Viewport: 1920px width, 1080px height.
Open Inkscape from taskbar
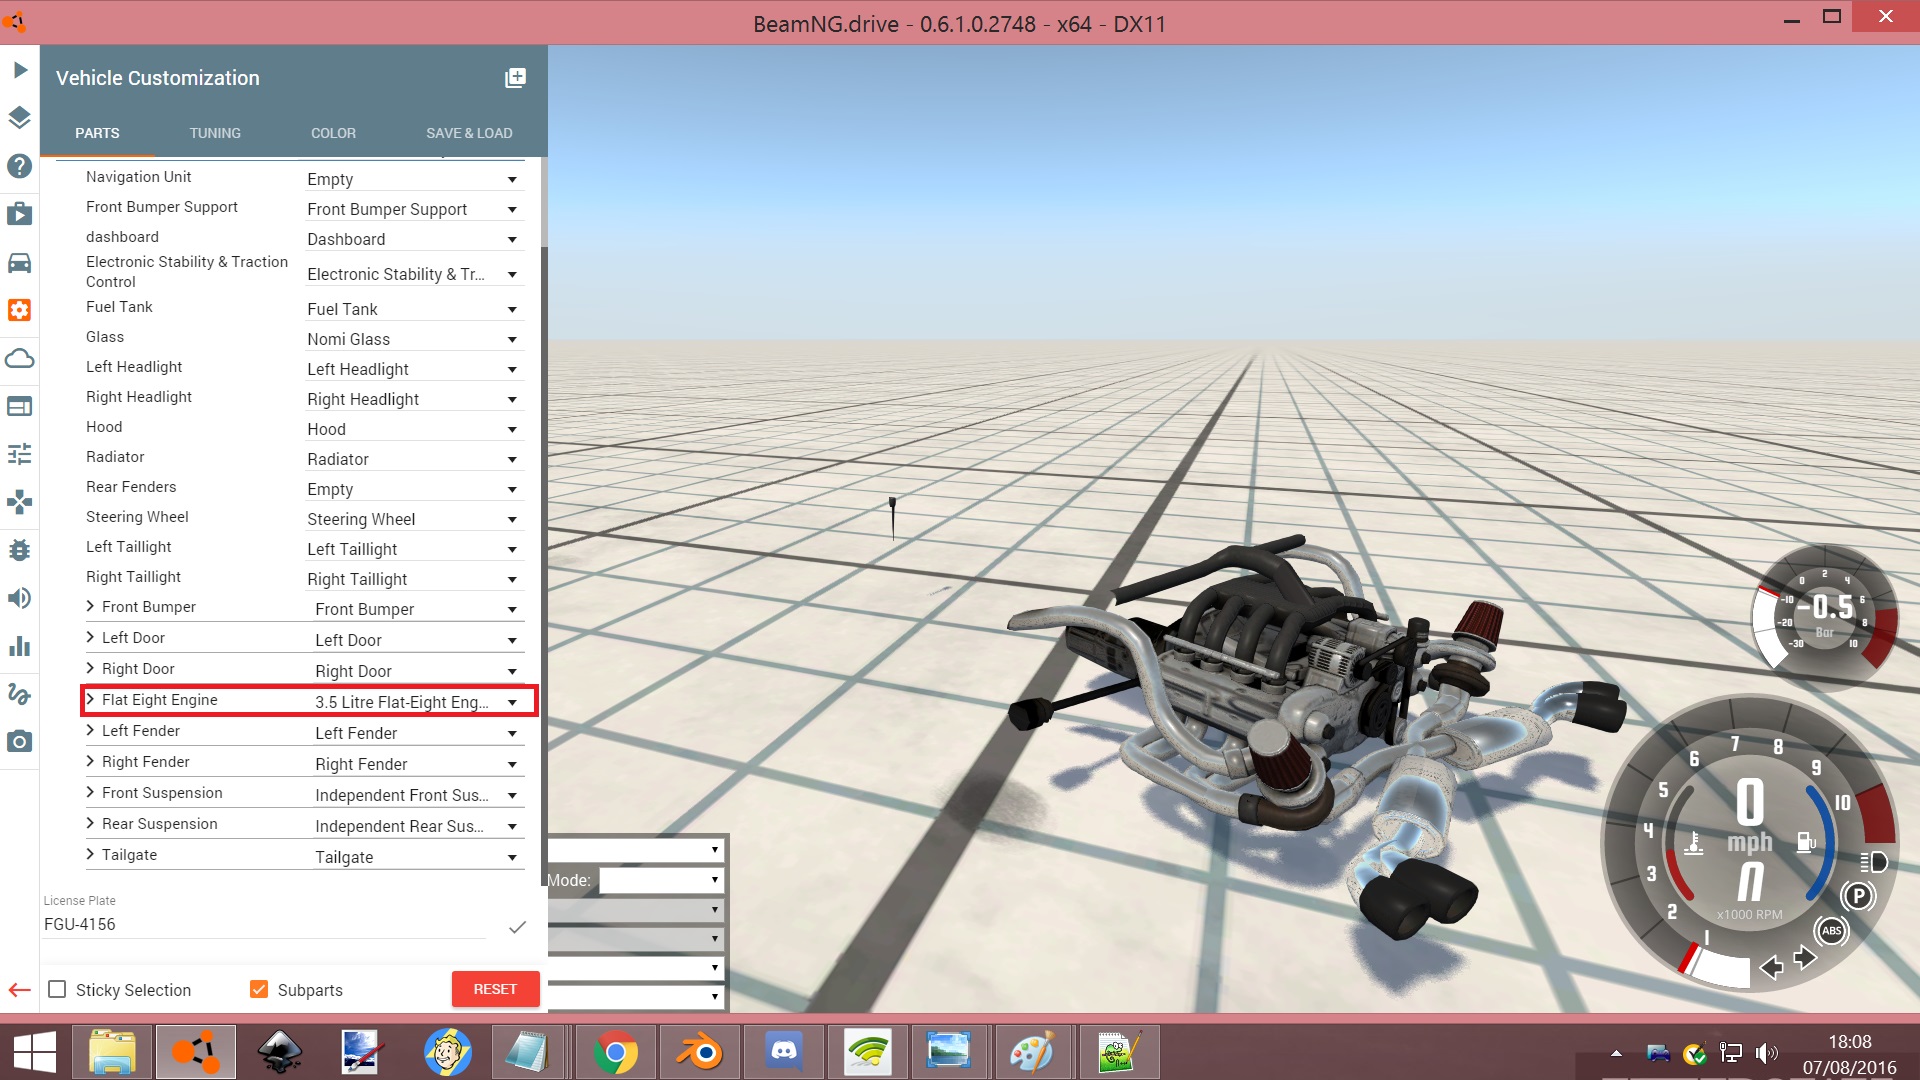280,1052
